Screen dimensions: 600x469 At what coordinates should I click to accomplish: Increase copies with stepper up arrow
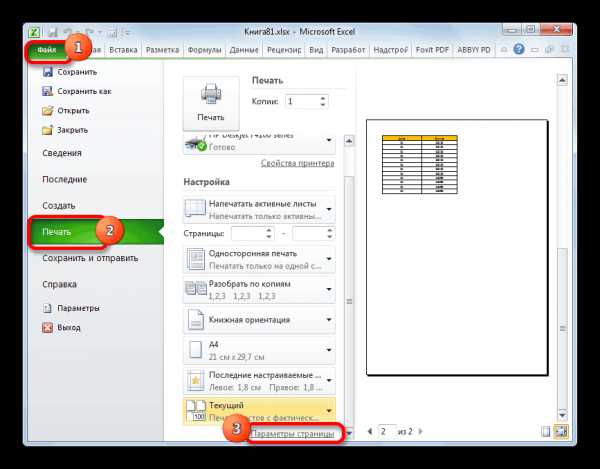point(323,98)
